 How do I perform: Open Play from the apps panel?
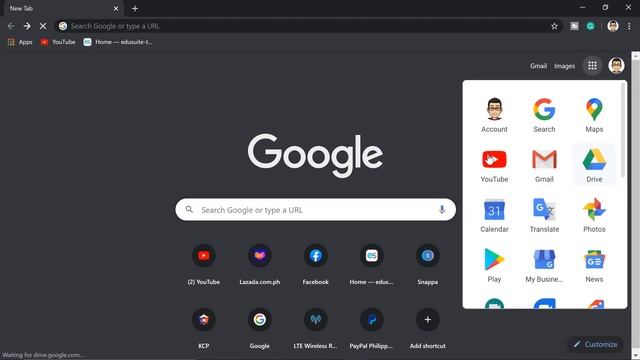click(494, 265)
